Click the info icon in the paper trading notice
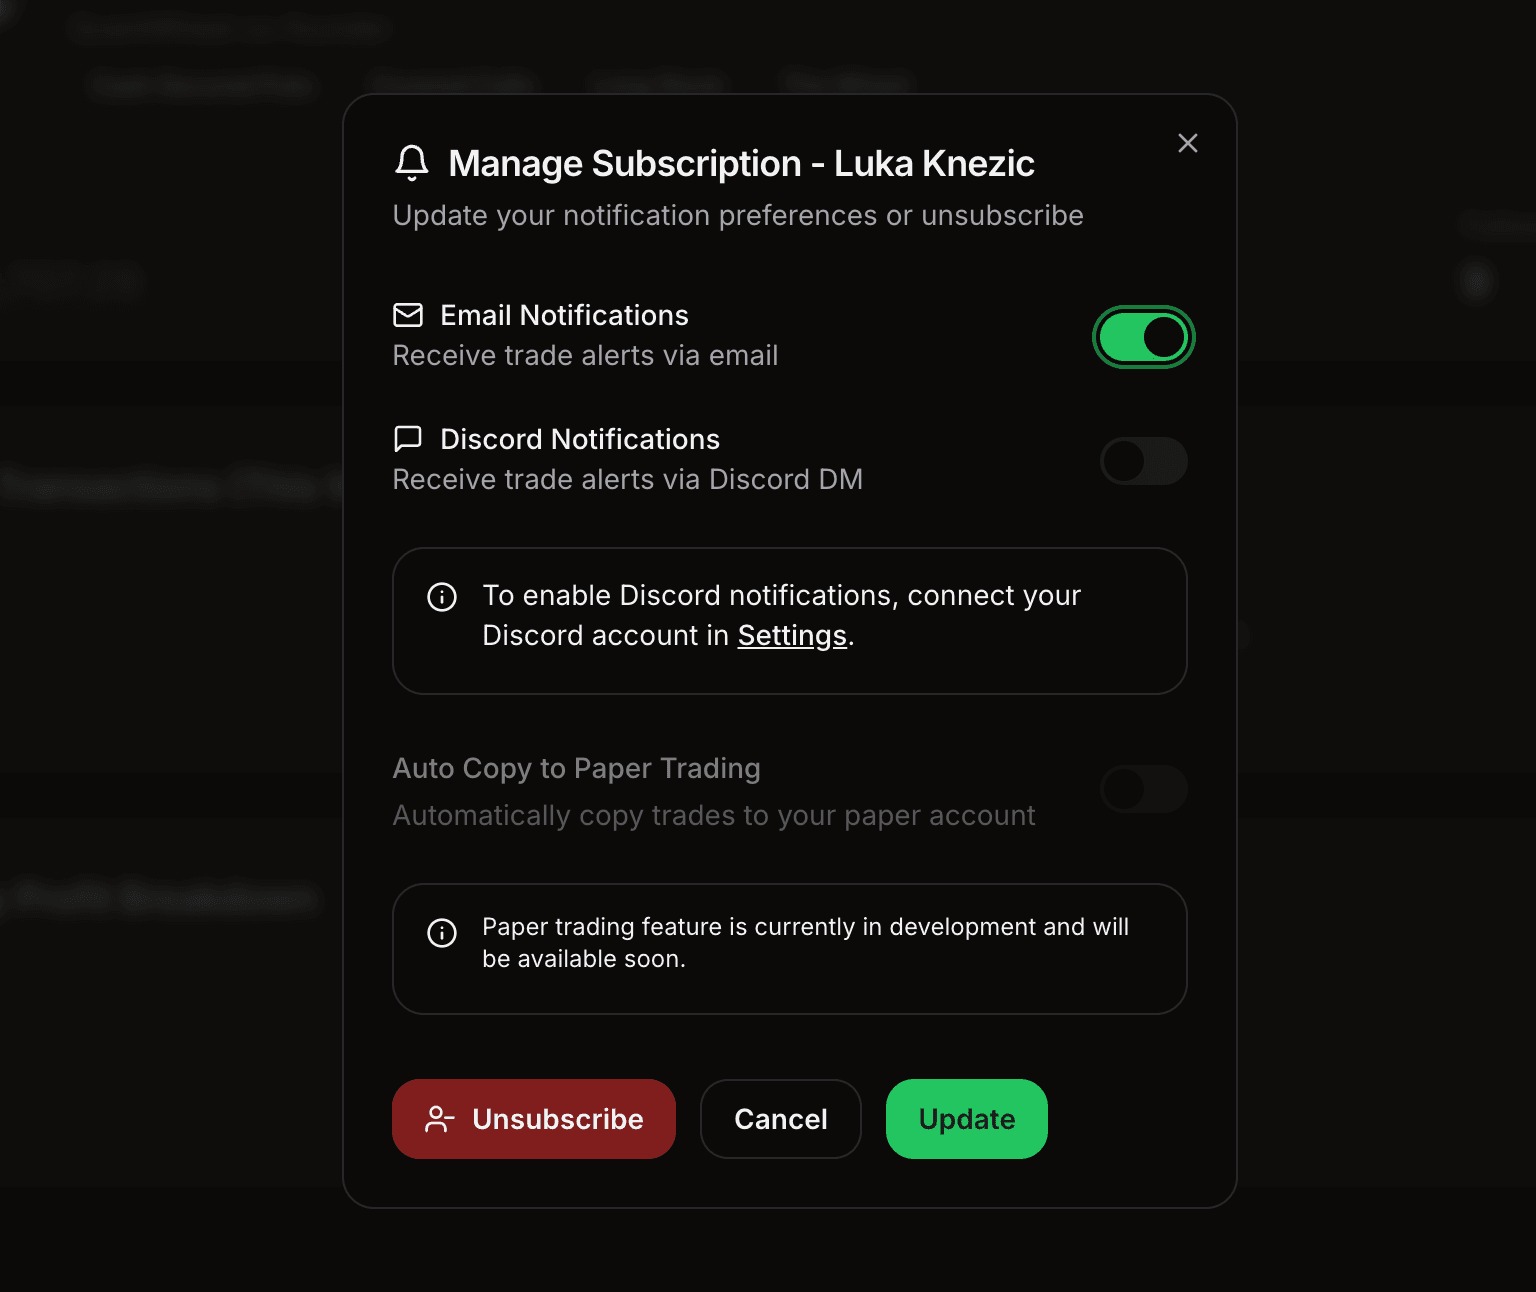This screenshot has width=1536, height=1292. [441, 933]
